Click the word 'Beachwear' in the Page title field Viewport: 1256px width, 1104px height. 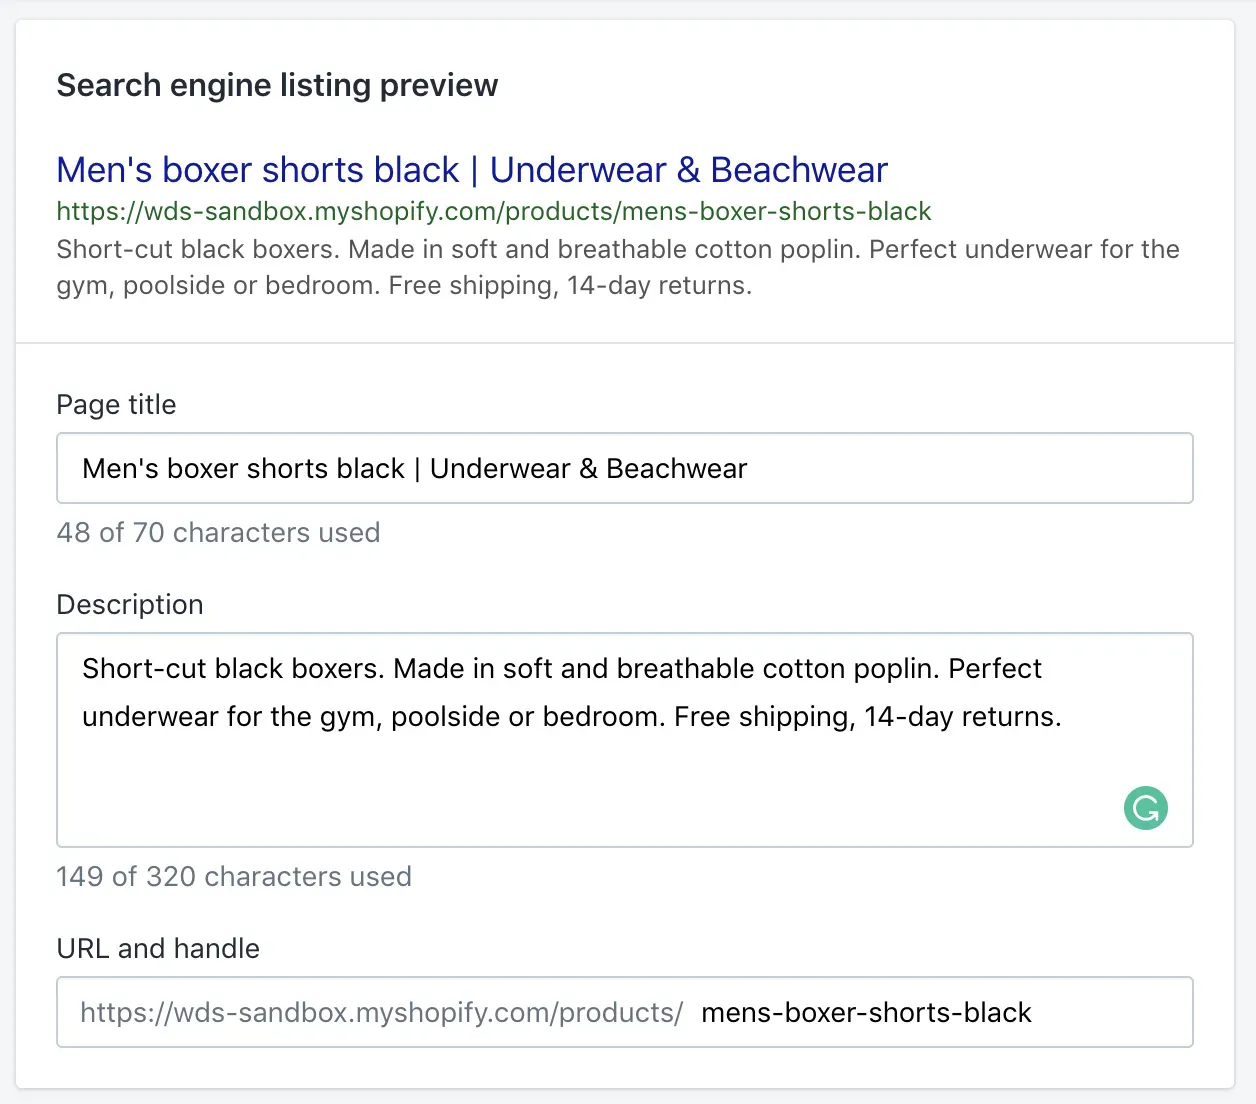pyautogui.click(x=677, y=469)
